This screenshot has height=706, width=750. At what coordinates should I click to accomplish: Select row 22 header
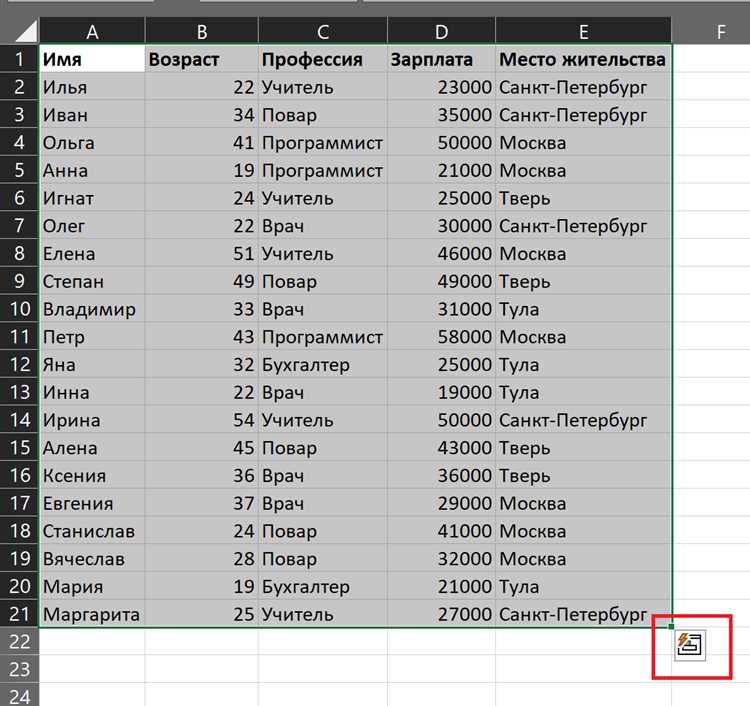coord(19,641)
